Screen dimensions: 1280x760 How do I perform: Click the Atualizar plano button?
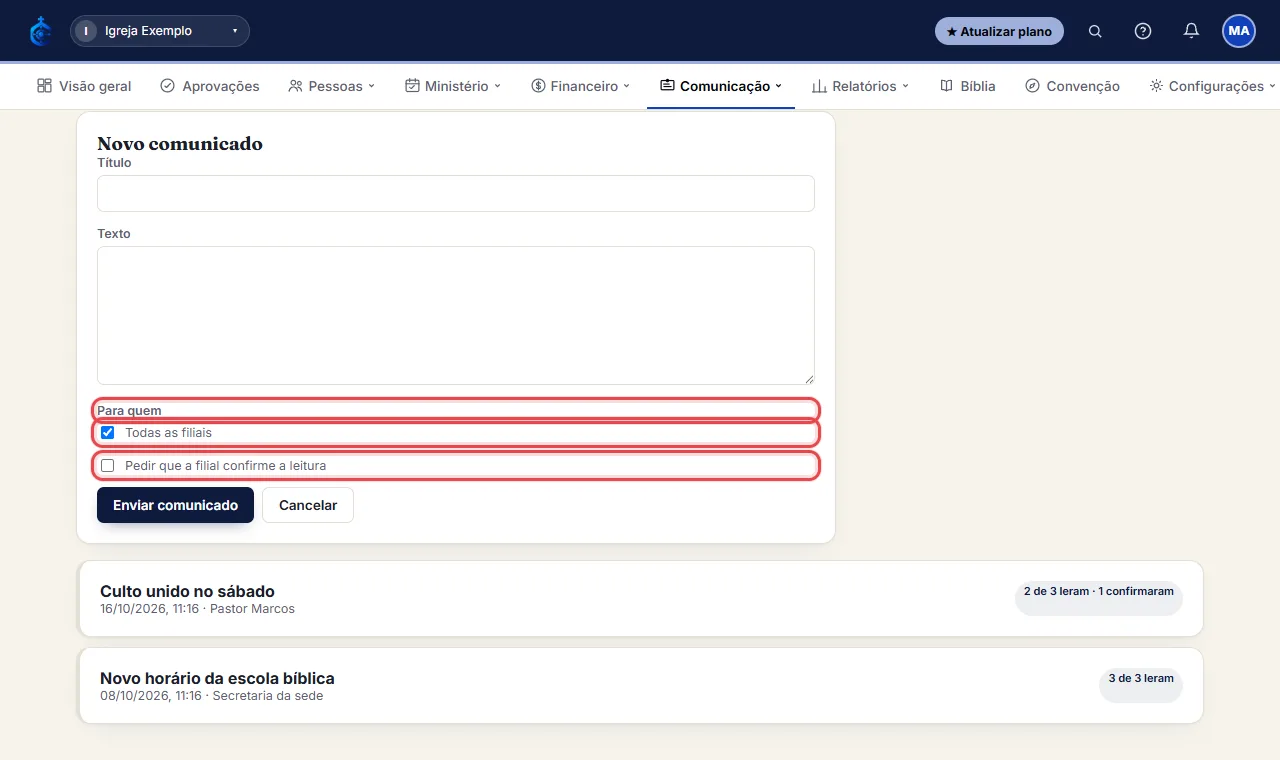click(x=999, y=31)
